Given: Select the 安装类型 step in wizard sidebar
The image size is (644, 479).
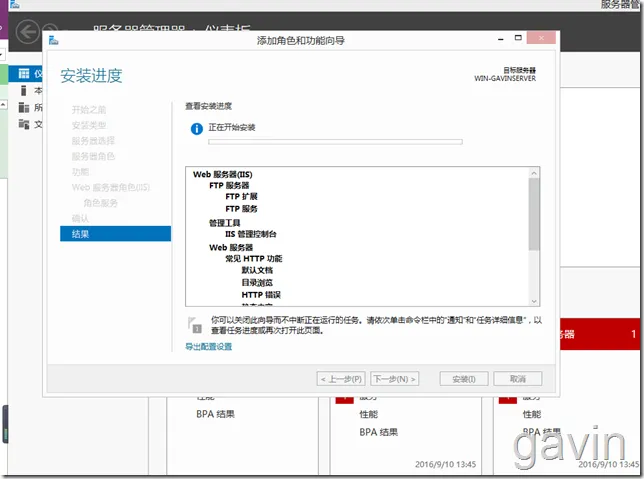Looking at the screenshot, I should point(89,125).
